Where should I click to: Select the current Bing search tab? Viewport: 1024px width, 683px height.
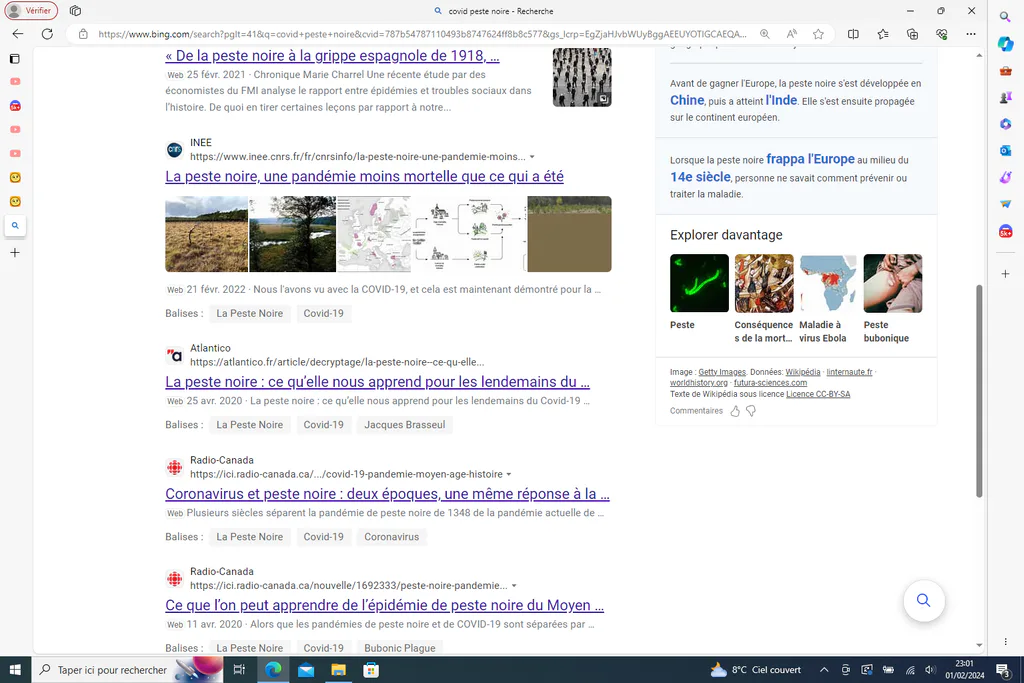tap(15, 226)
